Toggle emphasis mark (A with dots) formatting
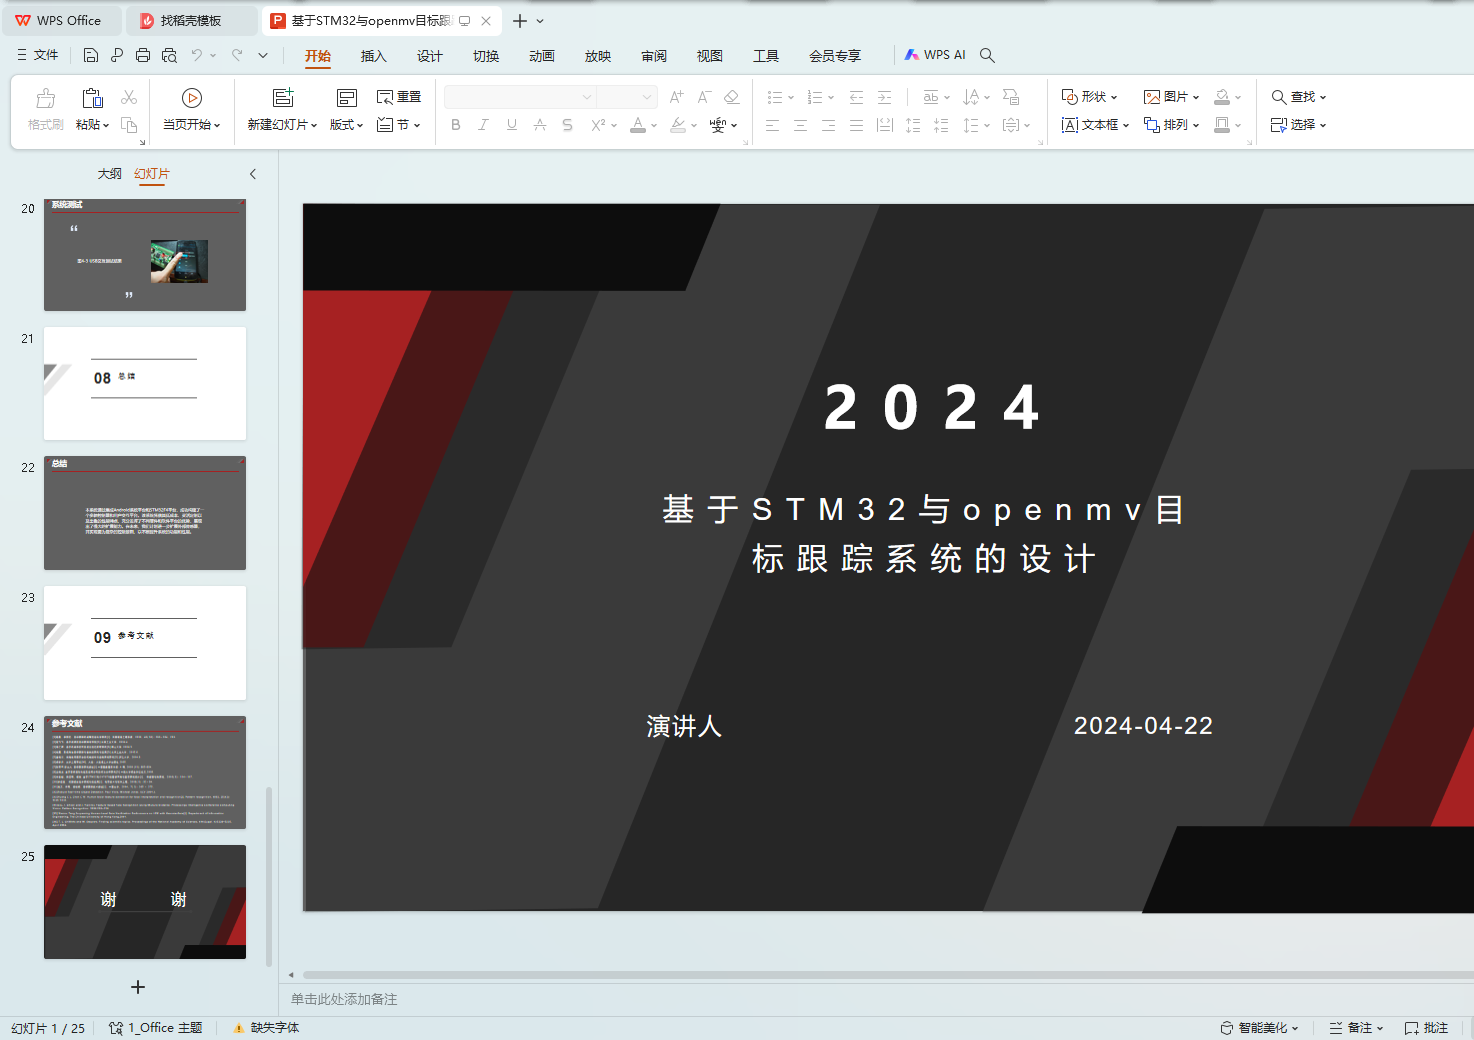The height and width of the screenshot is (1040, 1474). 540,125
